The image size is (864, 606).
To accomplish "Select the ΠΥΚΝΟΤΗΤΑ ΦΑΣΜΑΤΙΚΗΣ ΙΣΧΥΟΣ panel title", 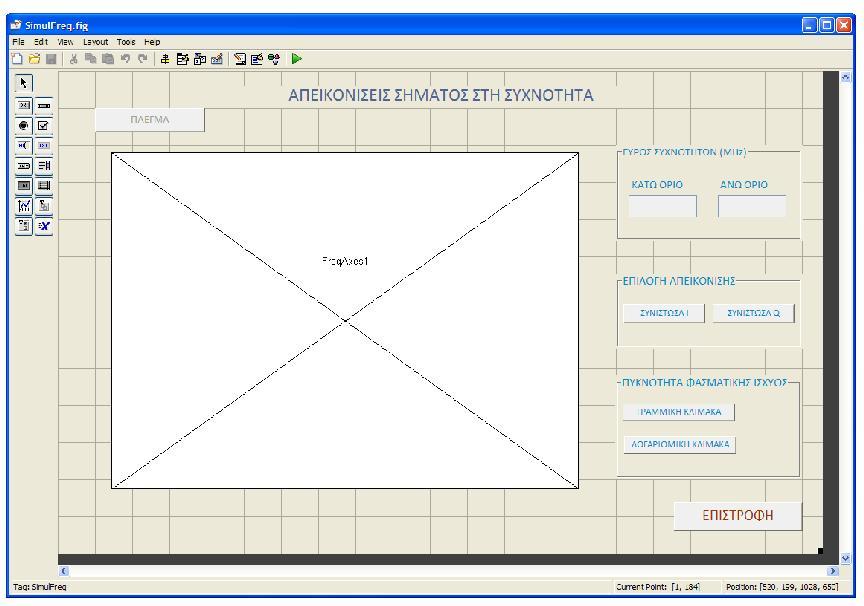I will [x=705, y=382].
